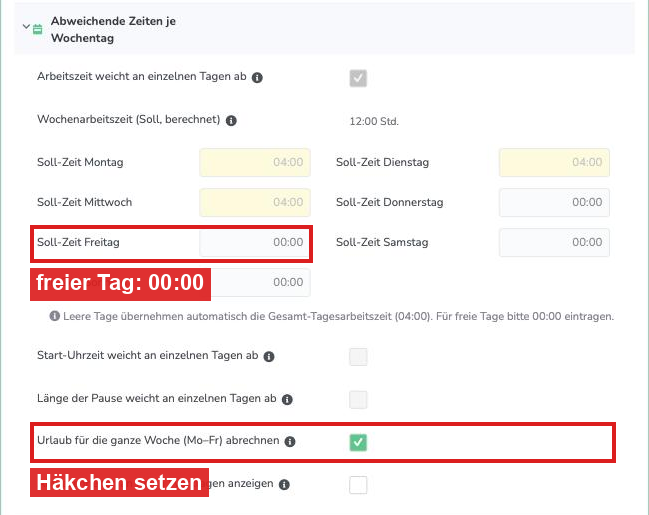The width and height of the screenshot is (649, 515).
Task: Click the Abweichende Zeiten je Wochentag heading
Action: click(x=113, y=29)
